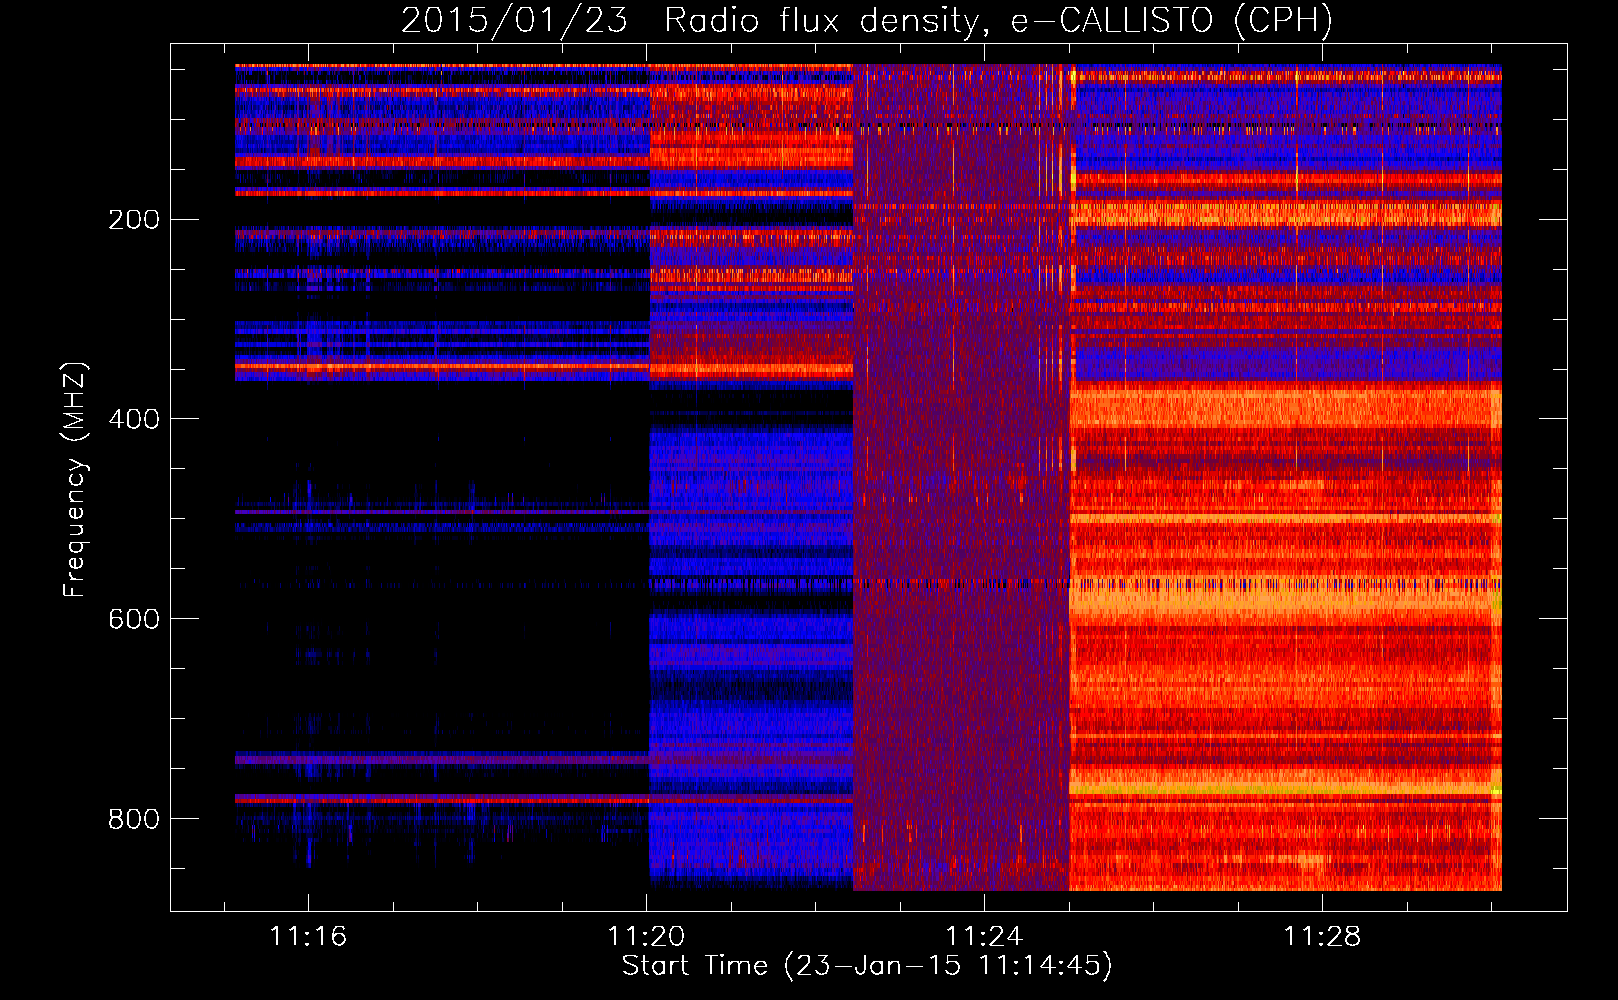Select the 800 frequency tick label
This screenshot has height=1000, width=1618.
[134, 819]
